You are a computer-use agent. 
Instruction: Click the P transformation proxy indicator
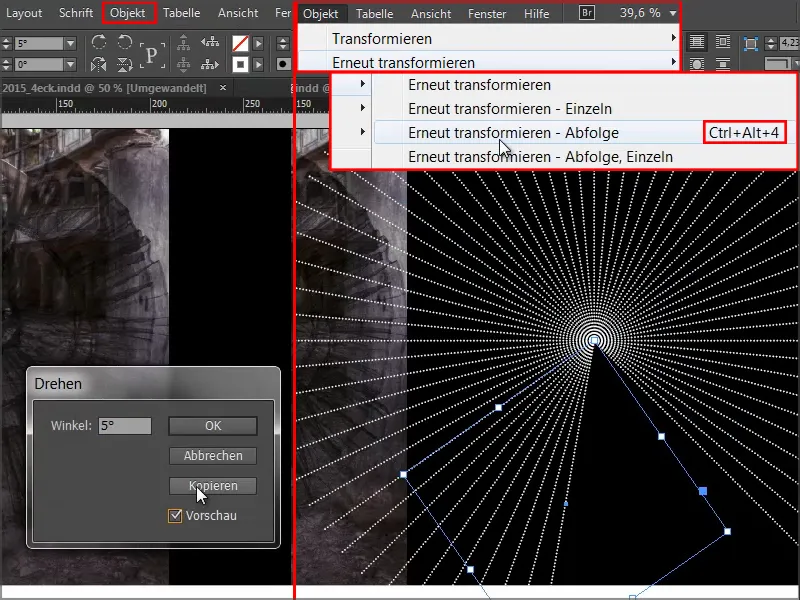tap(152, 55)
